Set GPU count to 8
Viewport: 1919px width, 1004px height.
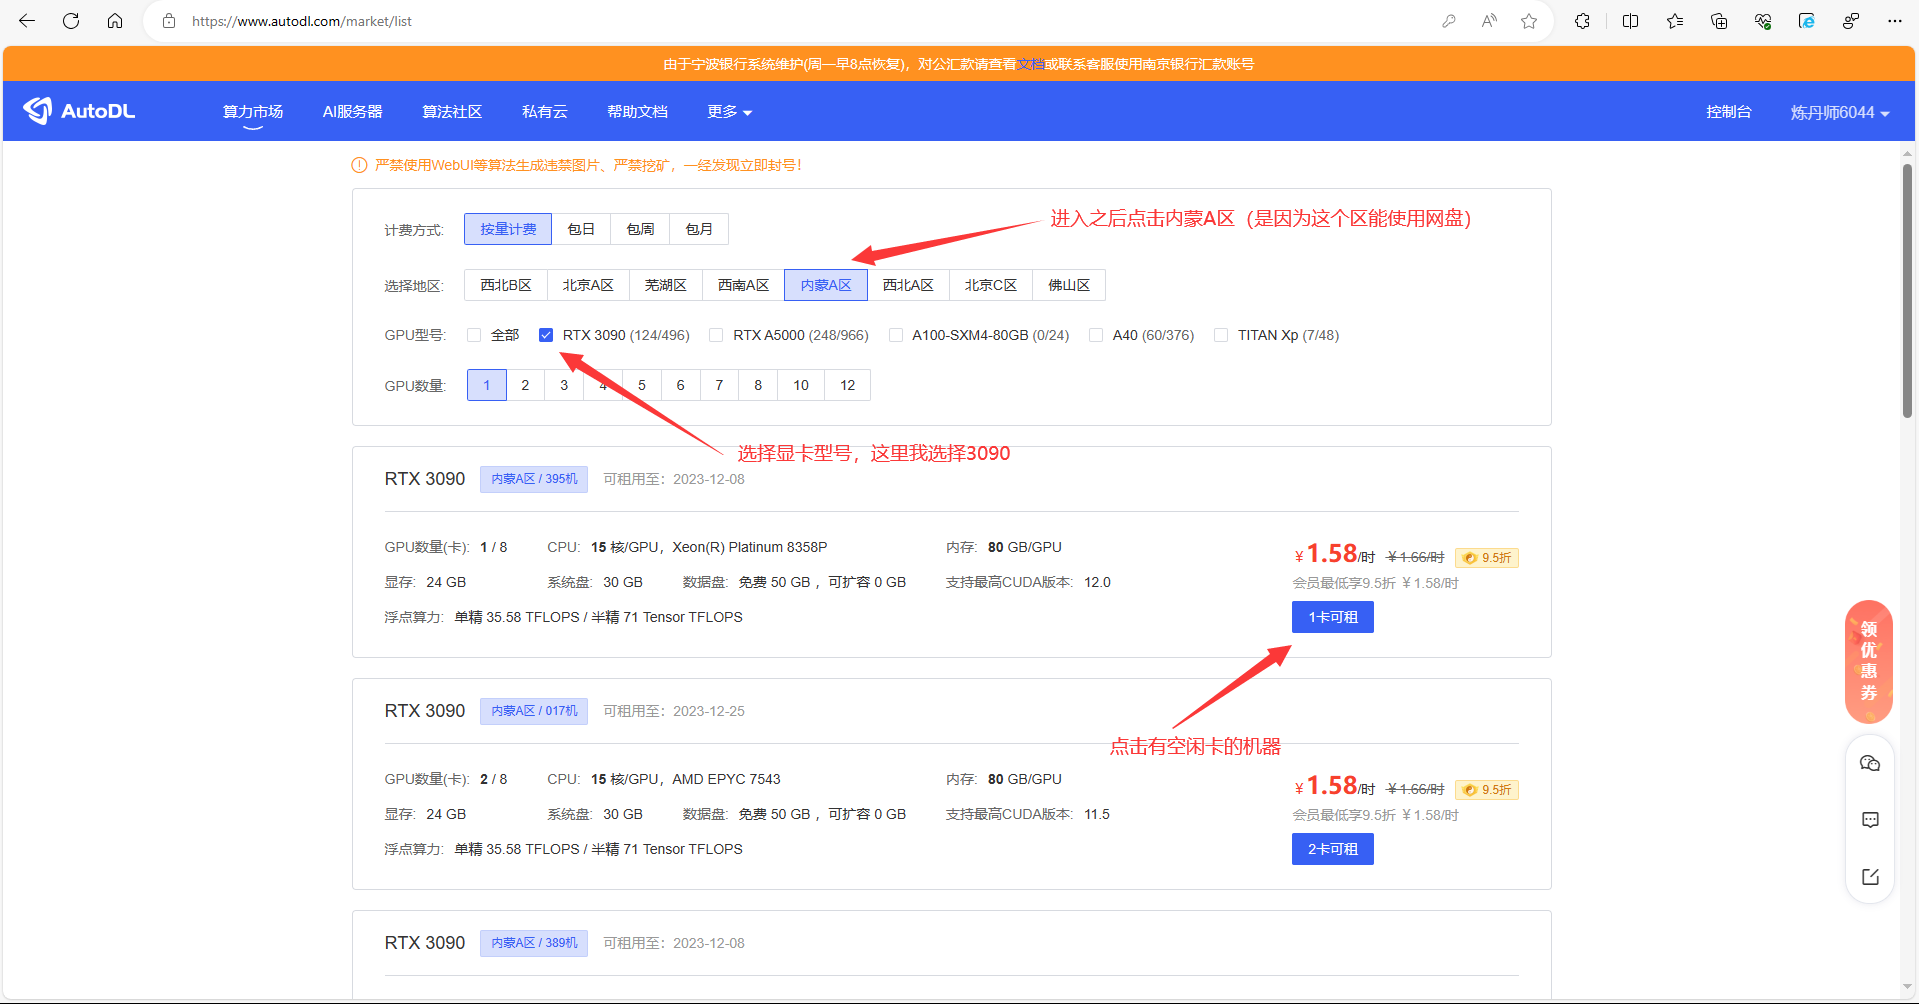pos(758,385)
